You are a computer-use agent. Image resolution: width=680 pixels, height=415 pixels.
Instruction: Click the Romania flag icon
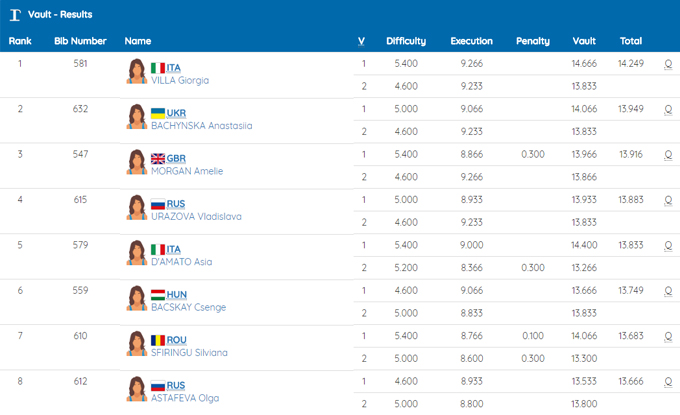158,339
